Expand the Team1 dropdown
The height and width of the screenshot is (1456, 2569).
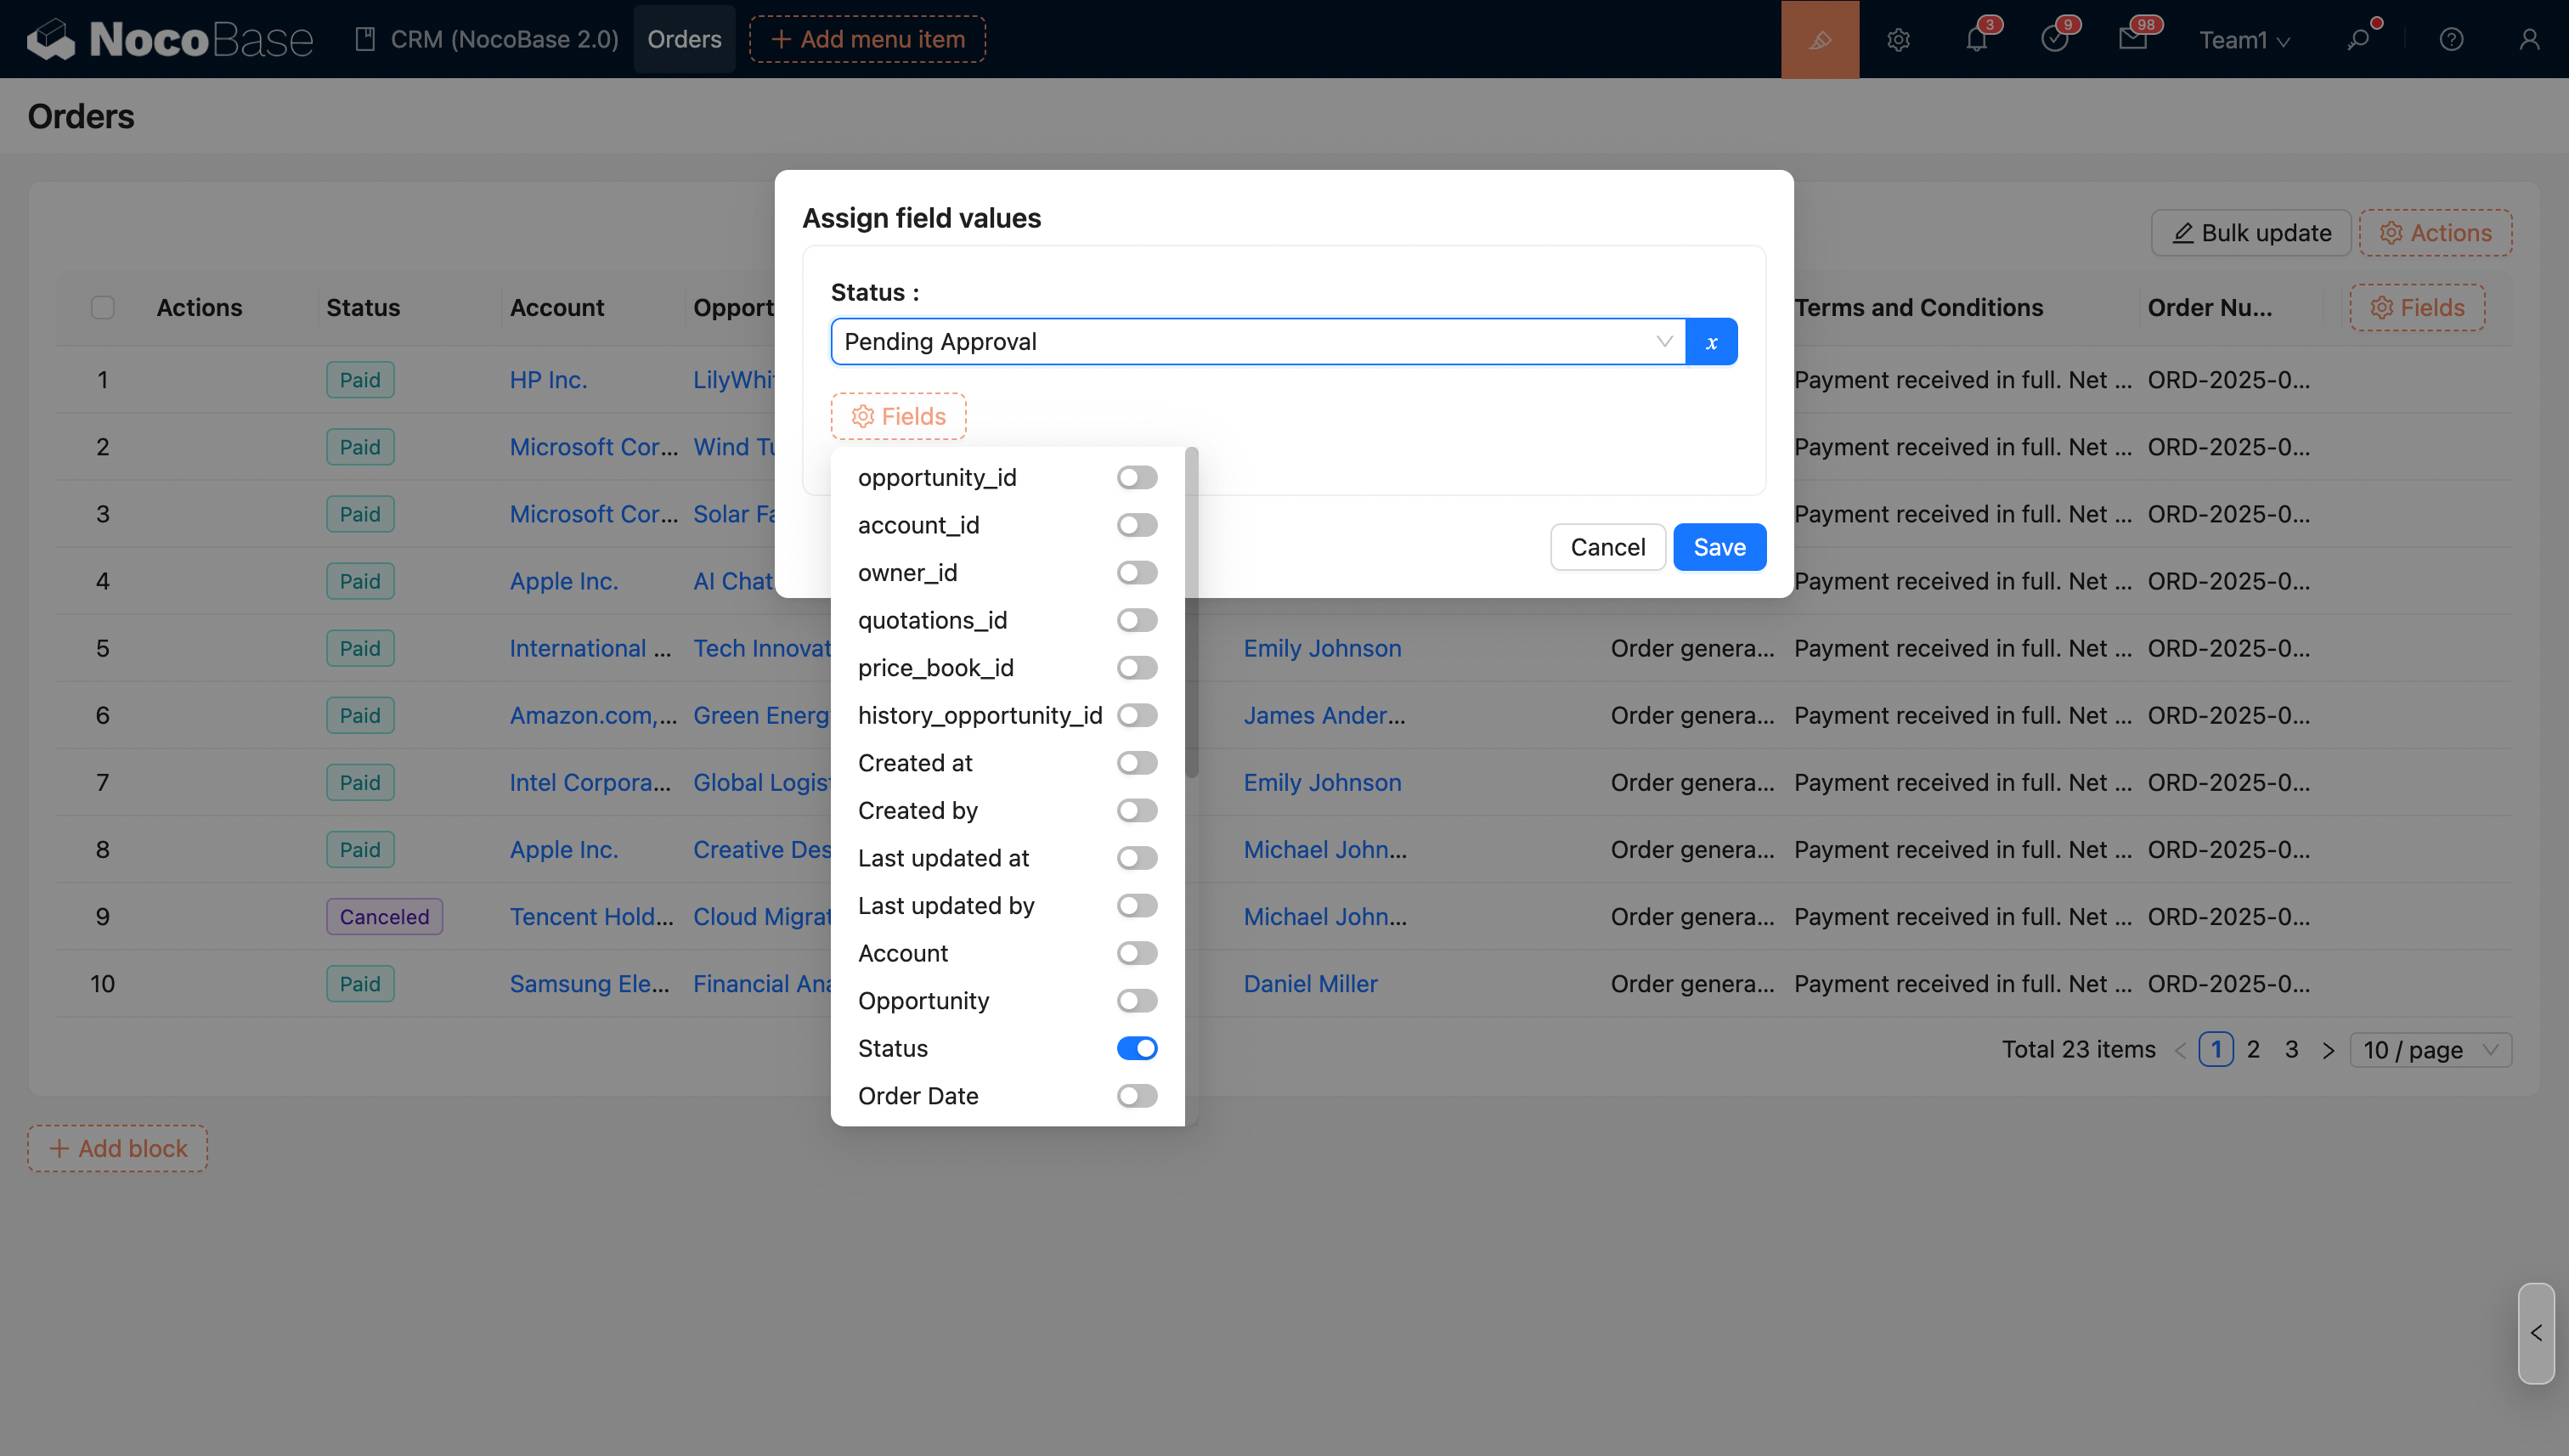2243,40
